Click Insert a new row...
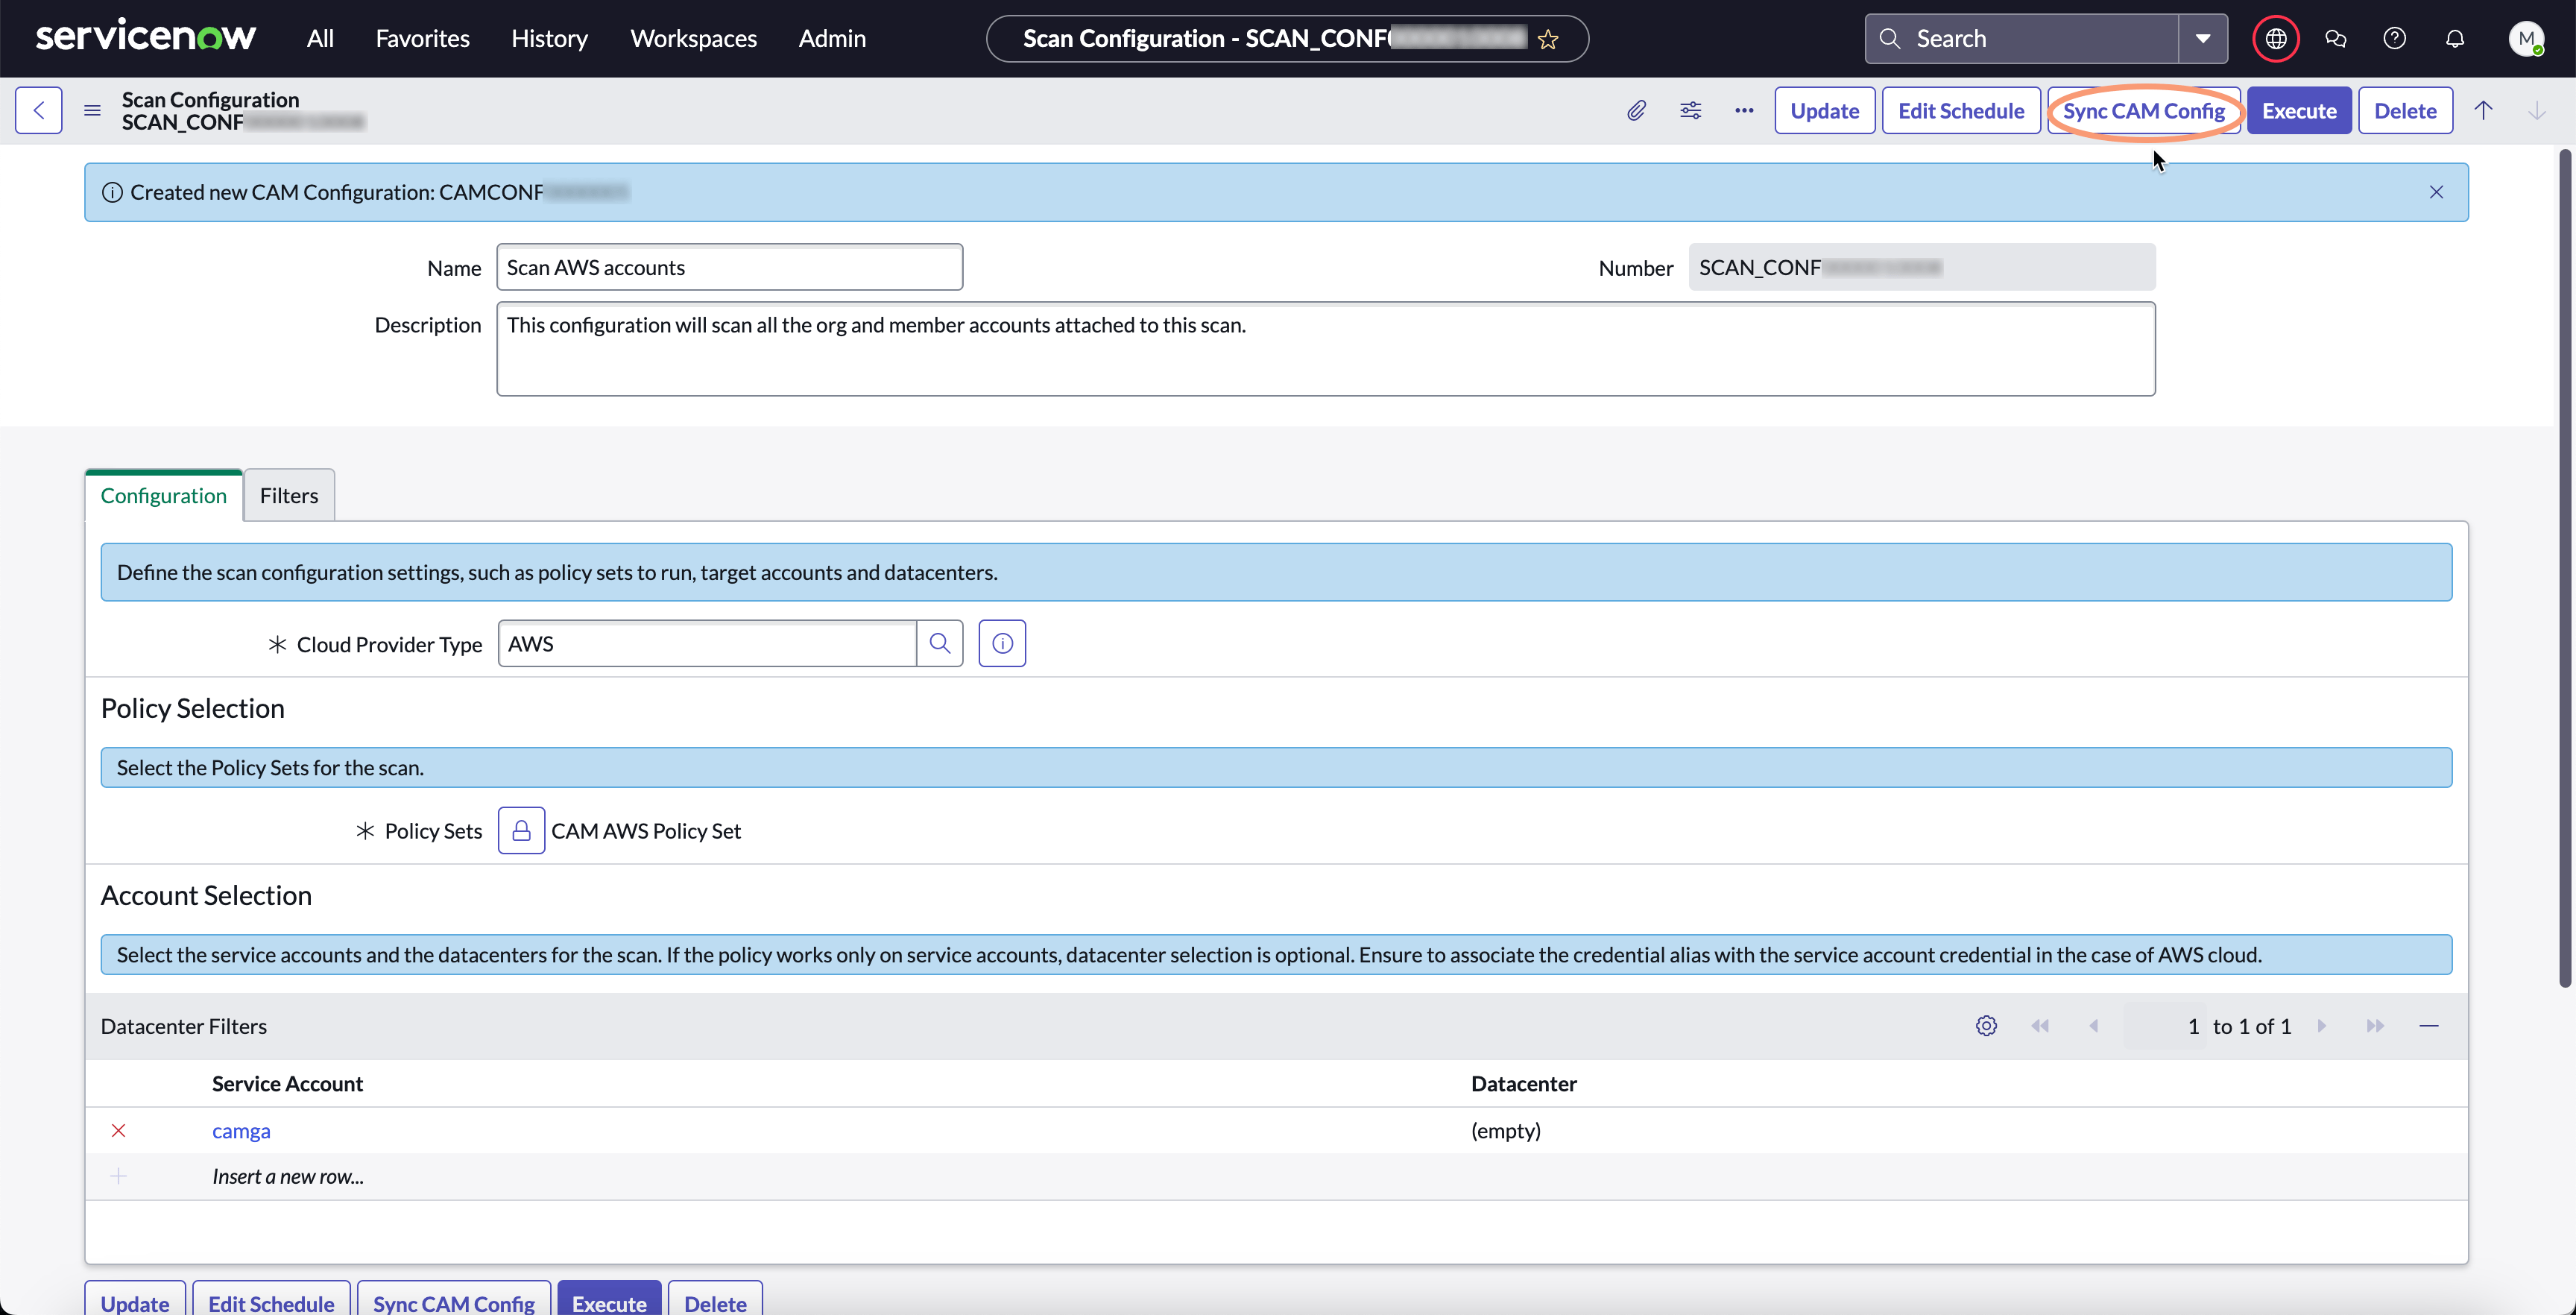 coord(287,1176)
